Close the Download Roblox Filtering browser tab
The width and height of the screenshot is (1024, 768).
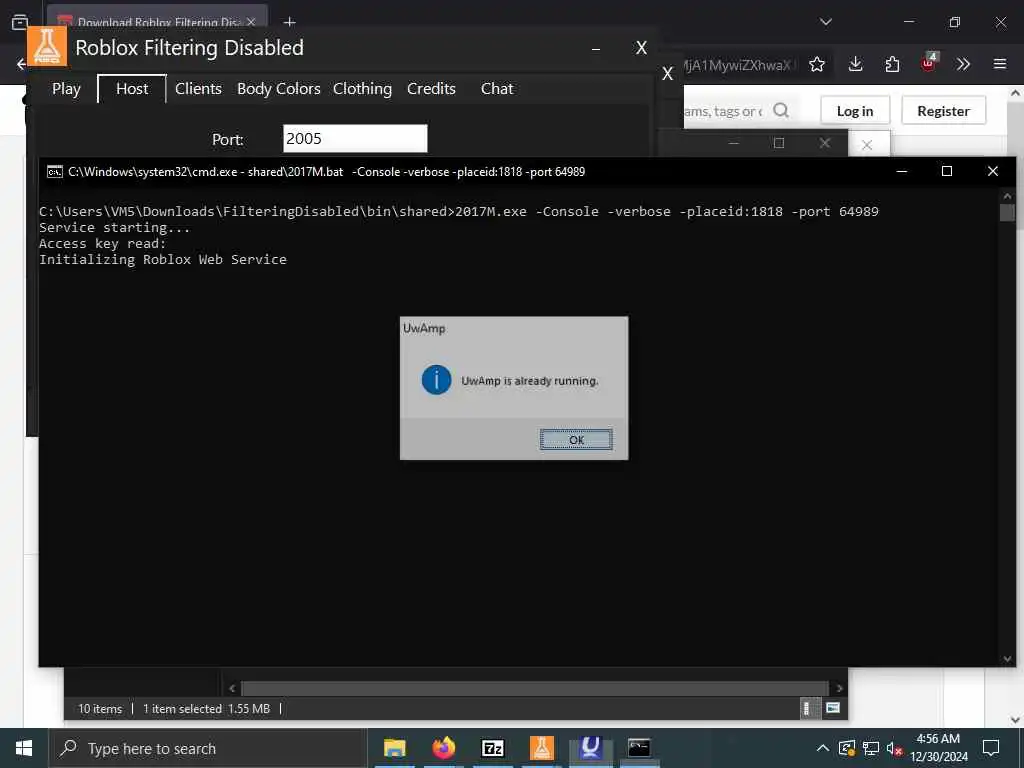[251, 22]
